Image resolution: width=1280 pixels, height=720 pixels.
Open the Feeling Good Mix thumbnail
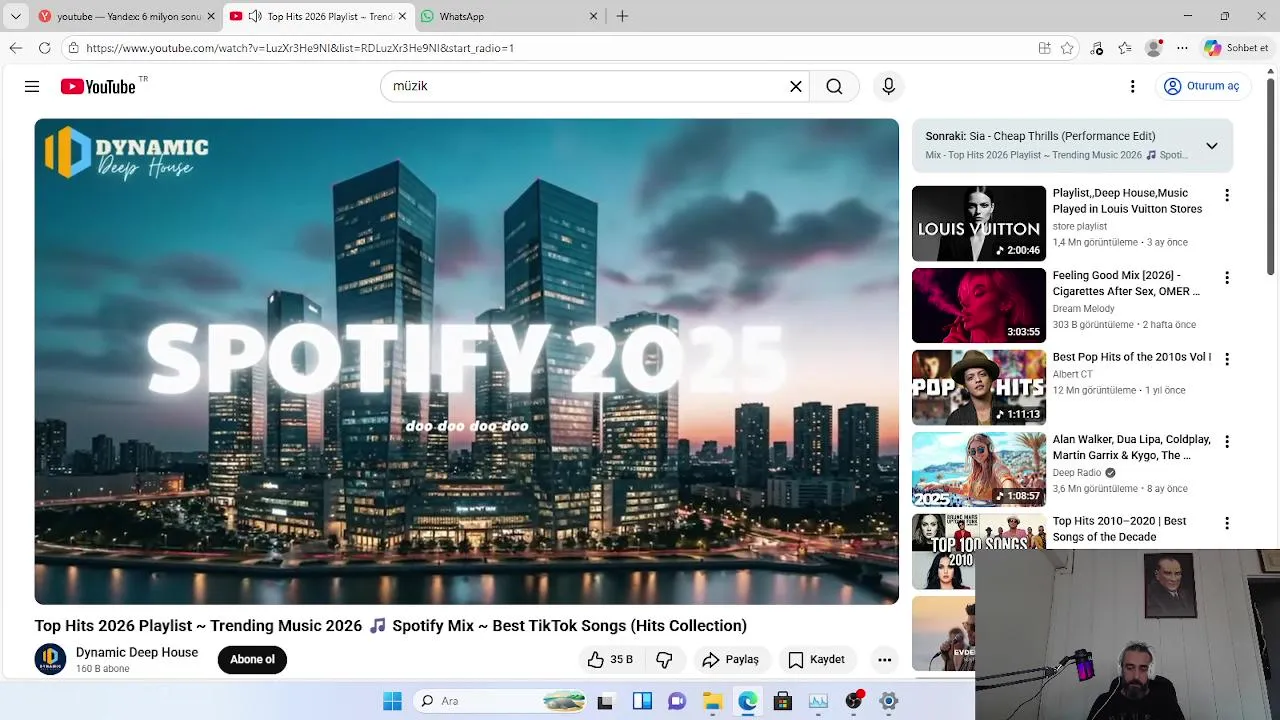[978, 305]
